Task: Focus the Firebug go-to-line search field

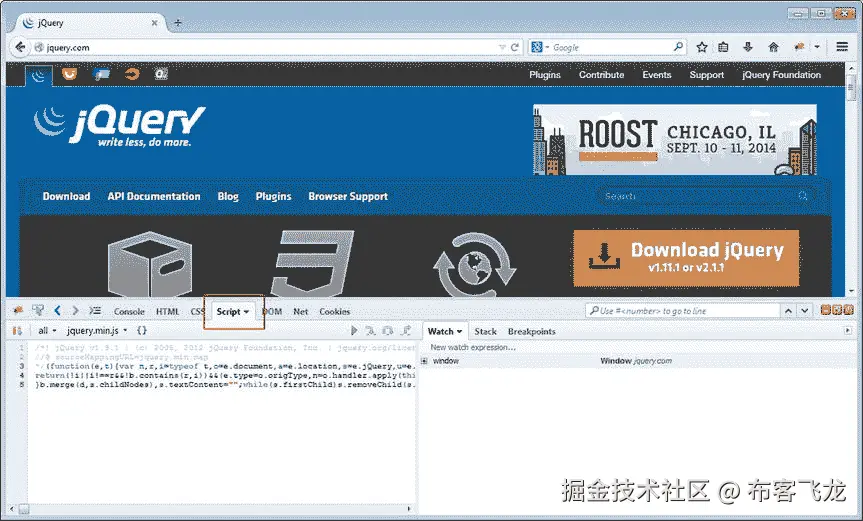Action: click(683, 311)
